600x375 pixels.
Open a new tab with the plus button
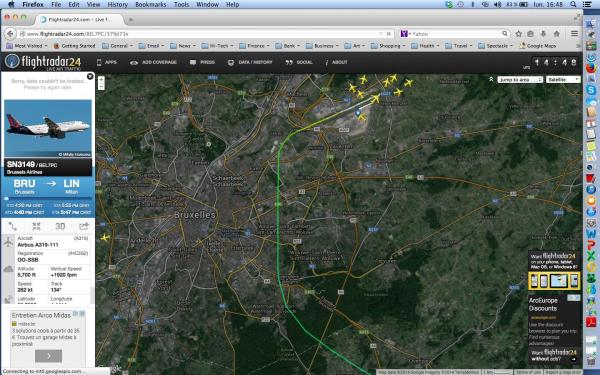pos(130,20)
